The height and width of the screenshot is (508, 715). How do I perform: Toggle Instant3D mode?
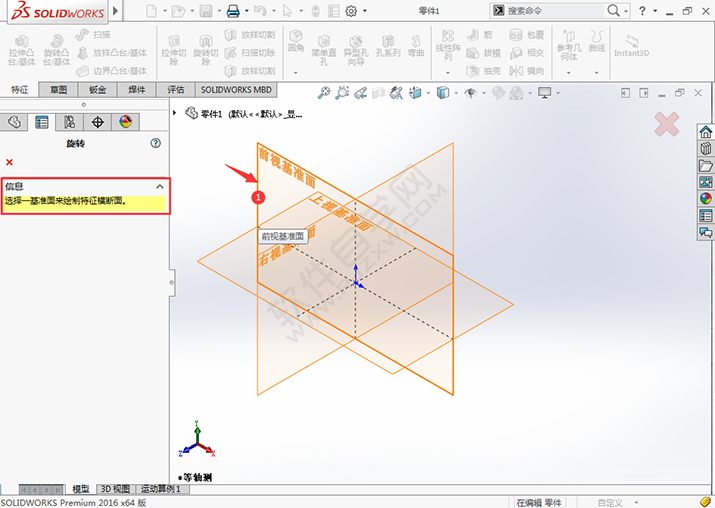(632, 46)
